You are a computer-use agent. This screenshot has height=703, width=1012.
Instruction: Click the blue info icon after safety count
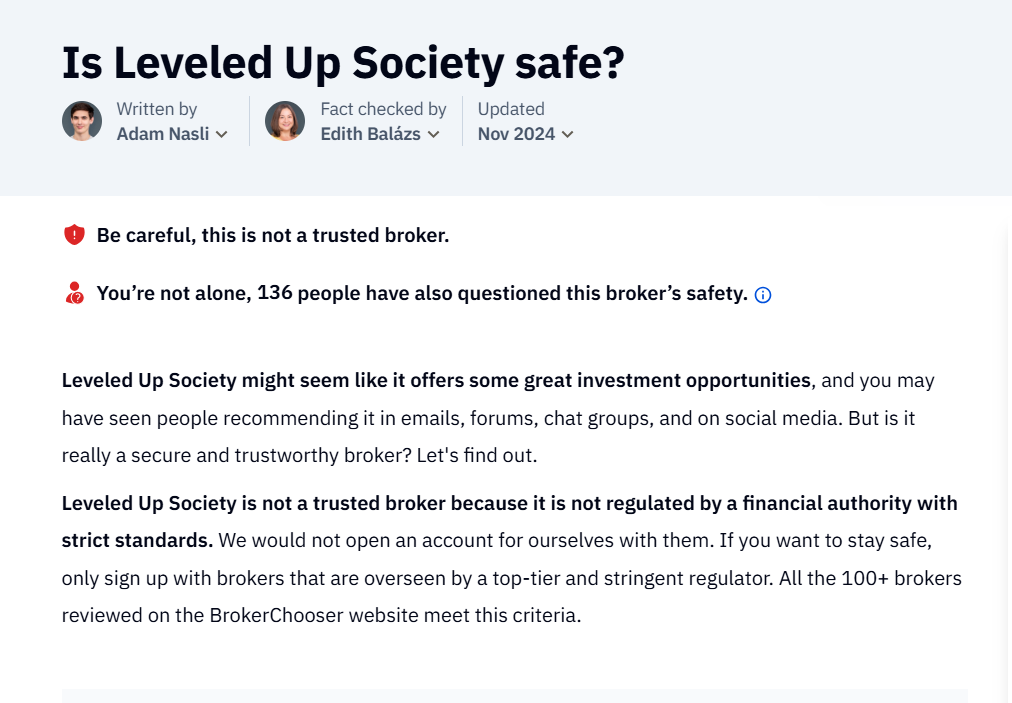tap(763, 295)
